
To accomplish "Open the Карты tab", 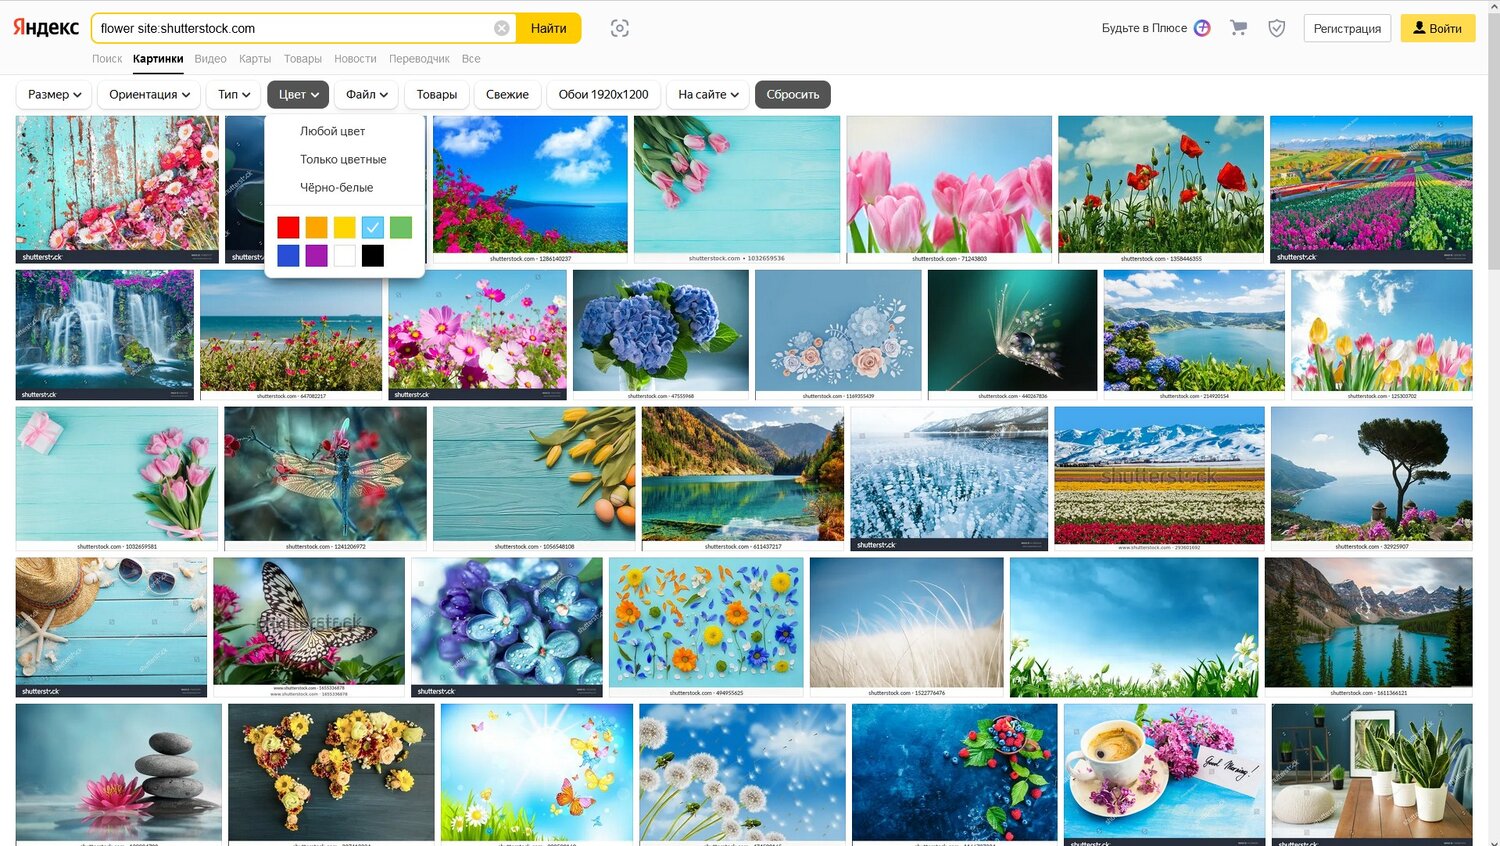I will (x=255, y=59).
